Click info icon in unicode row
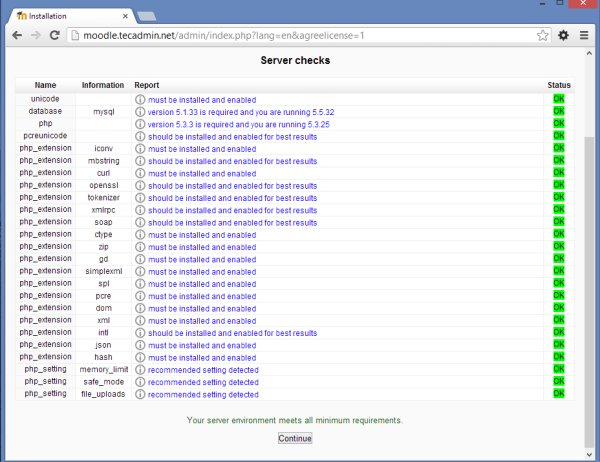The image size is (600, 462). point(141,100)
